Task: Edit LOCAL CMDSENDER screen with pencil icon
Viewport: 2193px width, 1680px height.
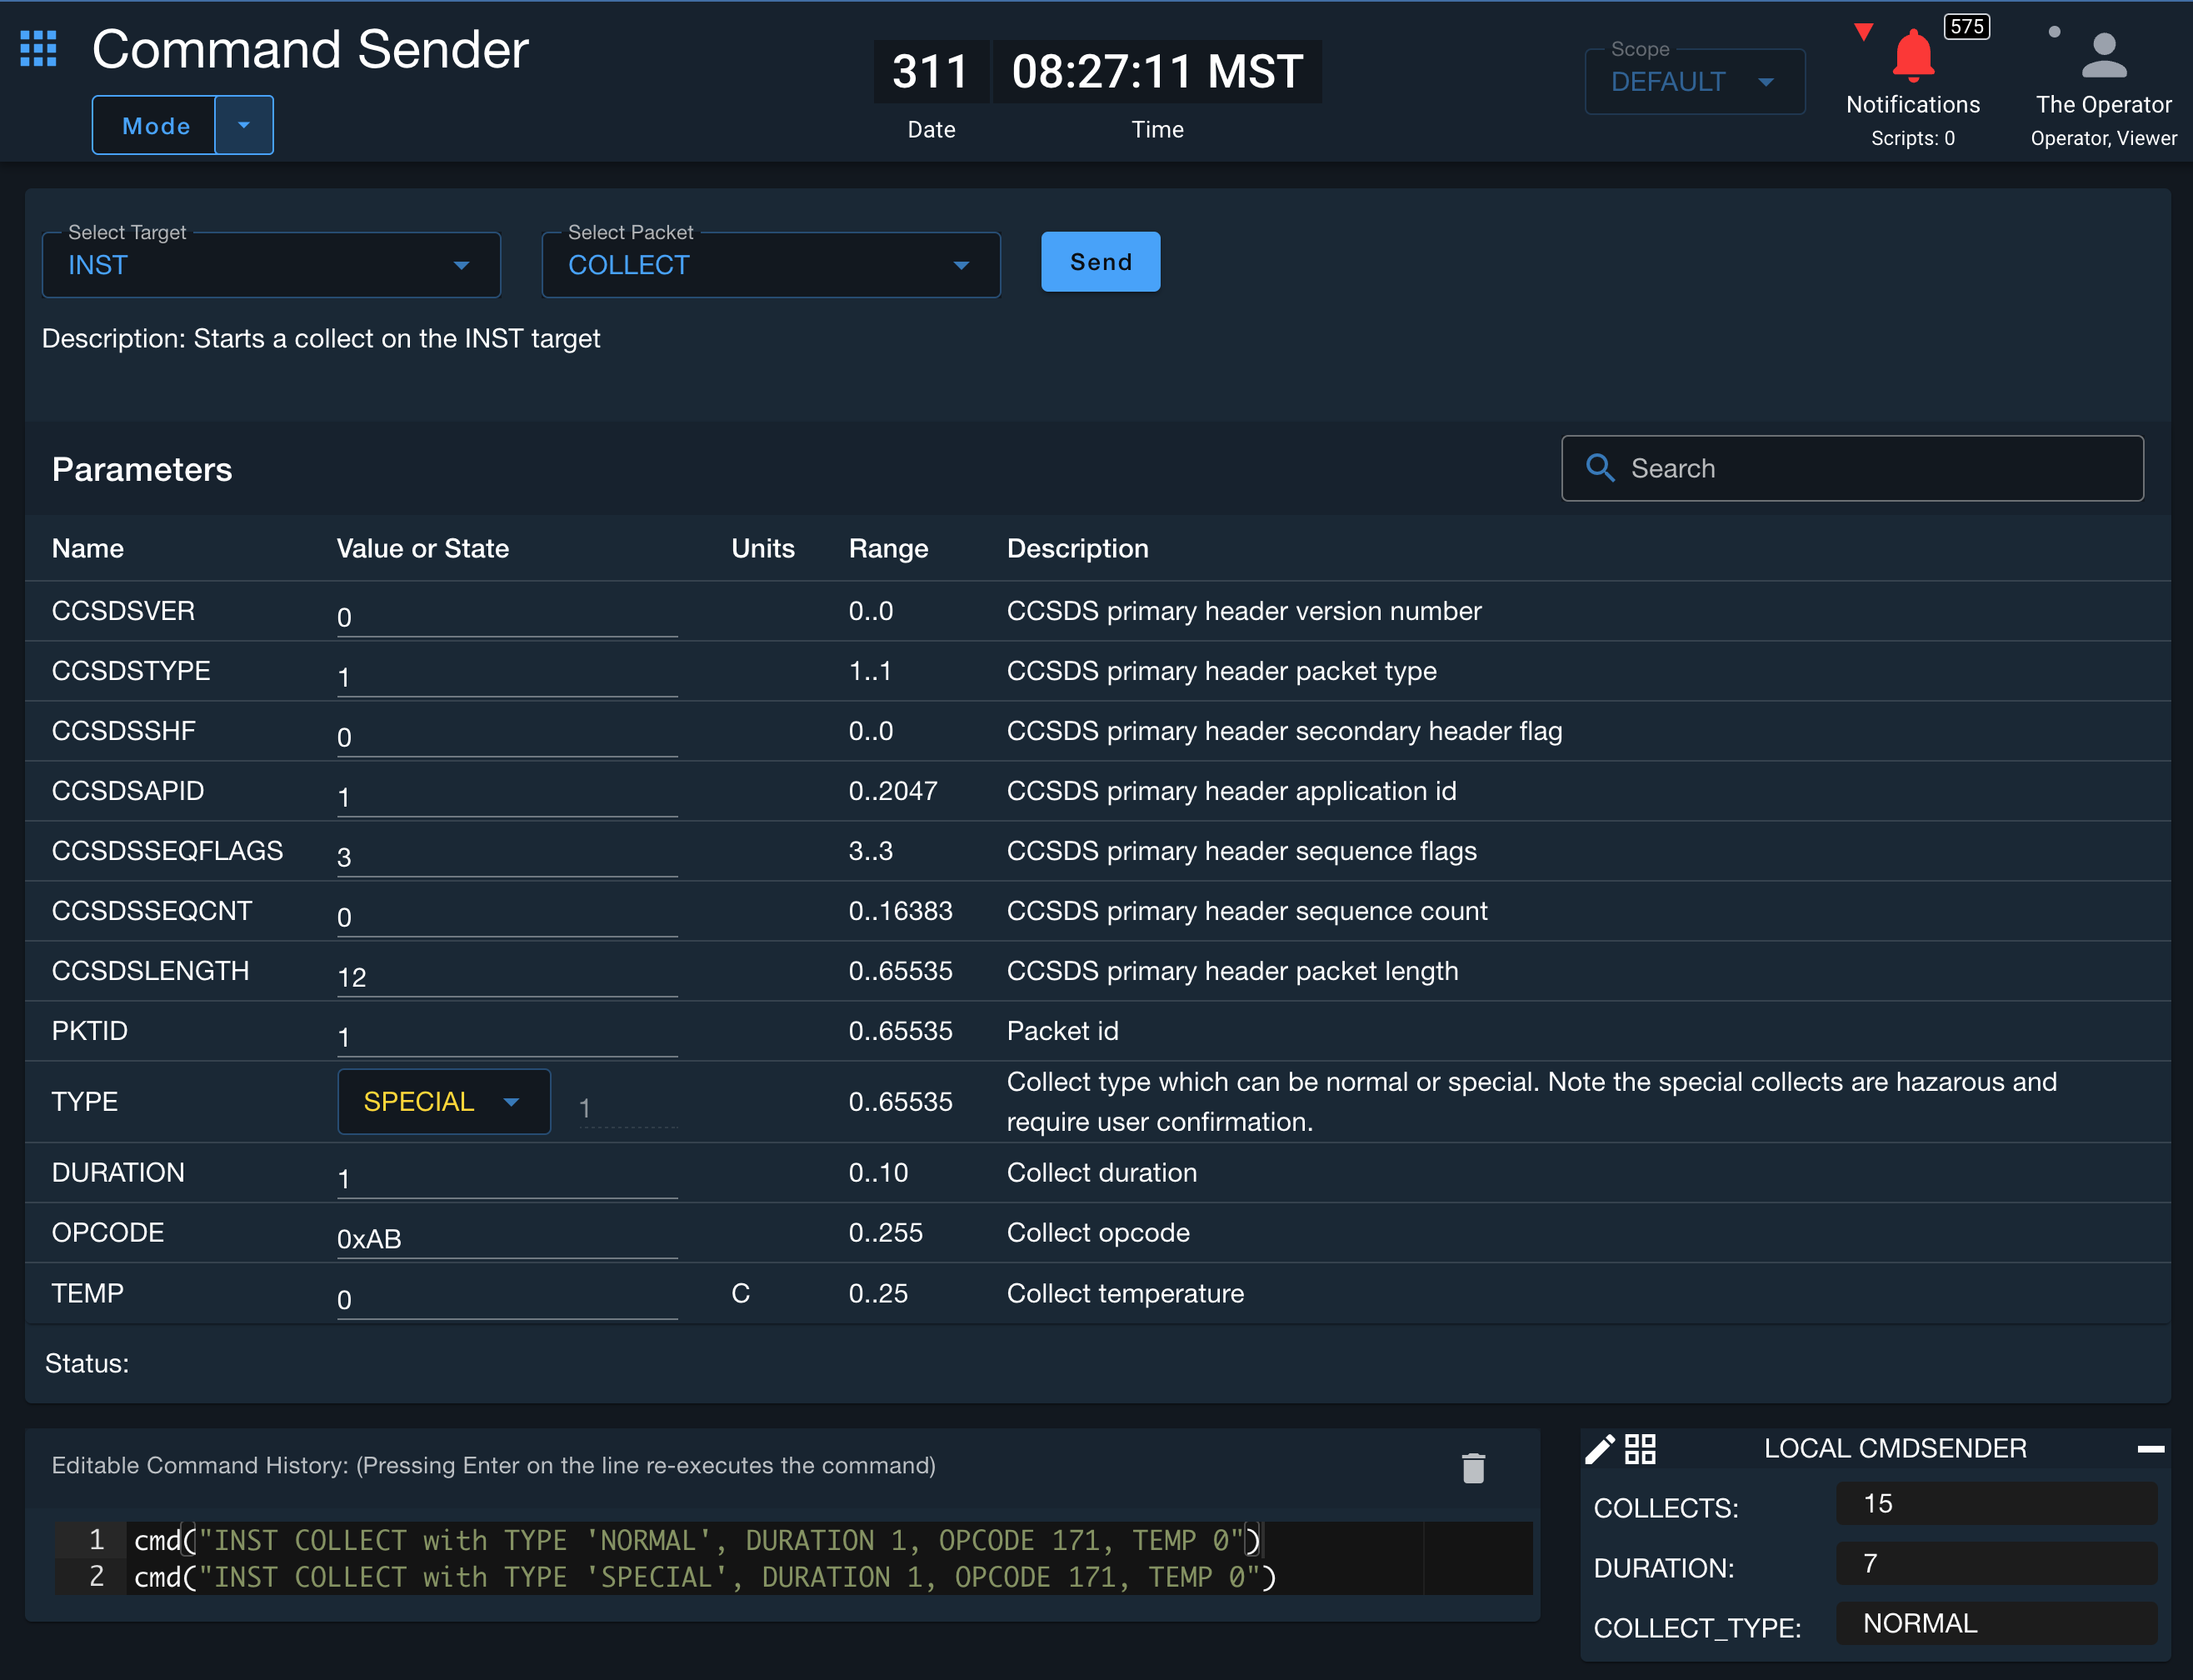Action: click(1600, 1448)
